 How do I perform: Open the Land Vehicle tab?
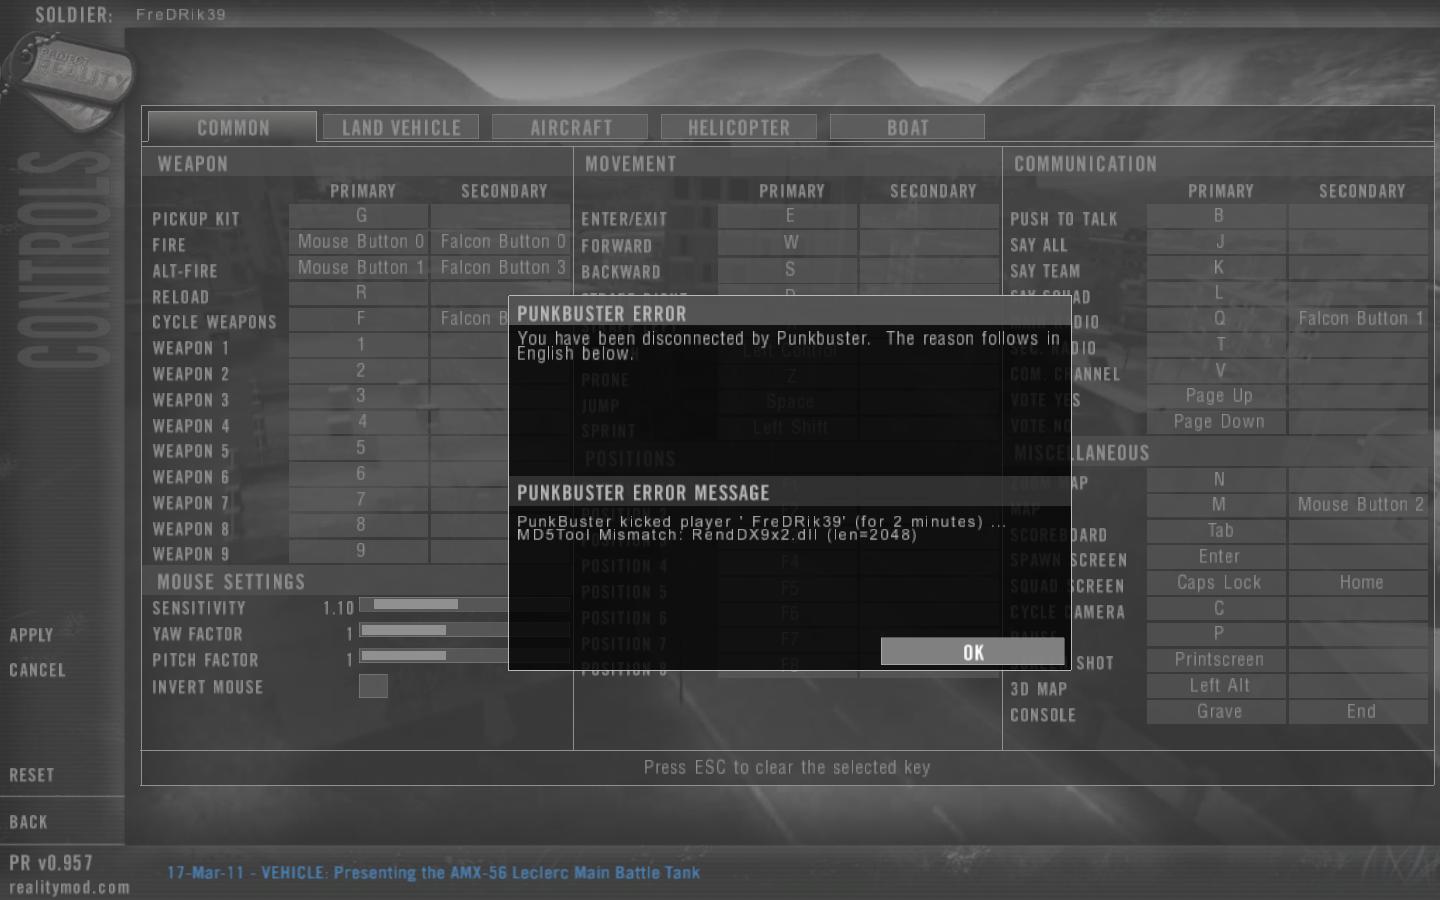[x=401, y=127]
